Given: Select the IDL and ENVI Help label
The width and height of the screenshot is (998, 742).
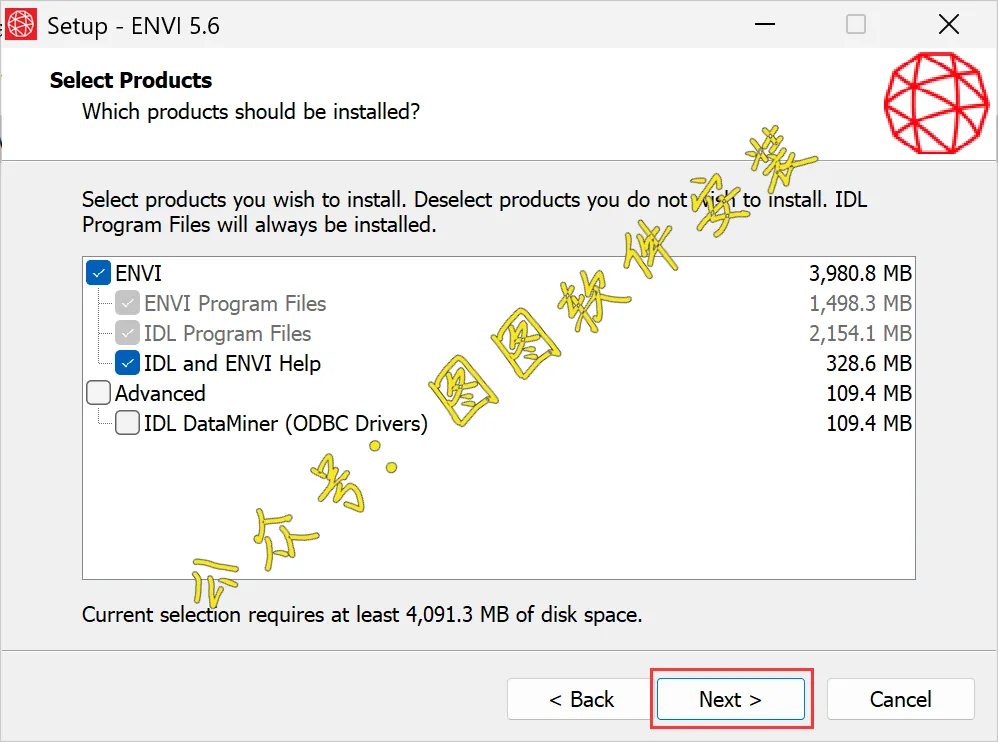Looking at the screenshot, I should tap(232, 363).
